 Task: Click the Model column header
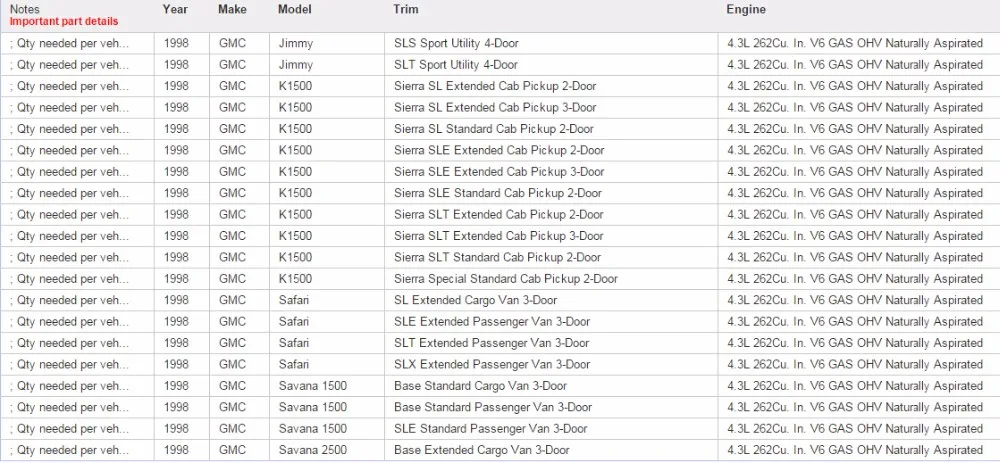point(295,10)
